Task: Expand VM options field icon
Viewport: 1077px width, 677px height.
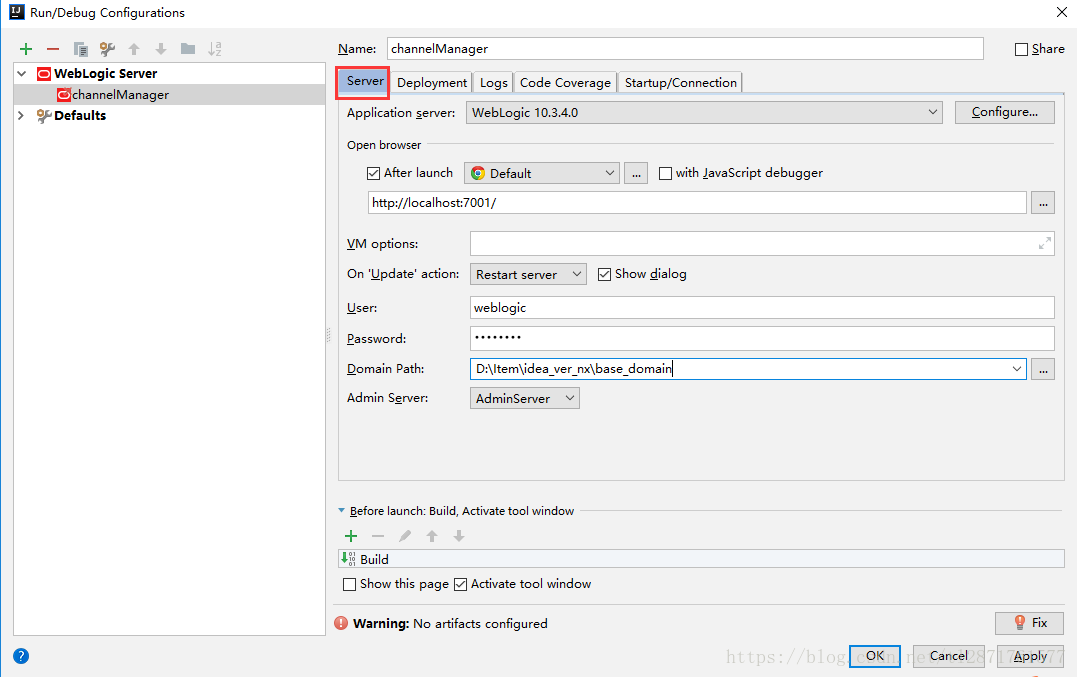Action: click(x=1045, y=243)
